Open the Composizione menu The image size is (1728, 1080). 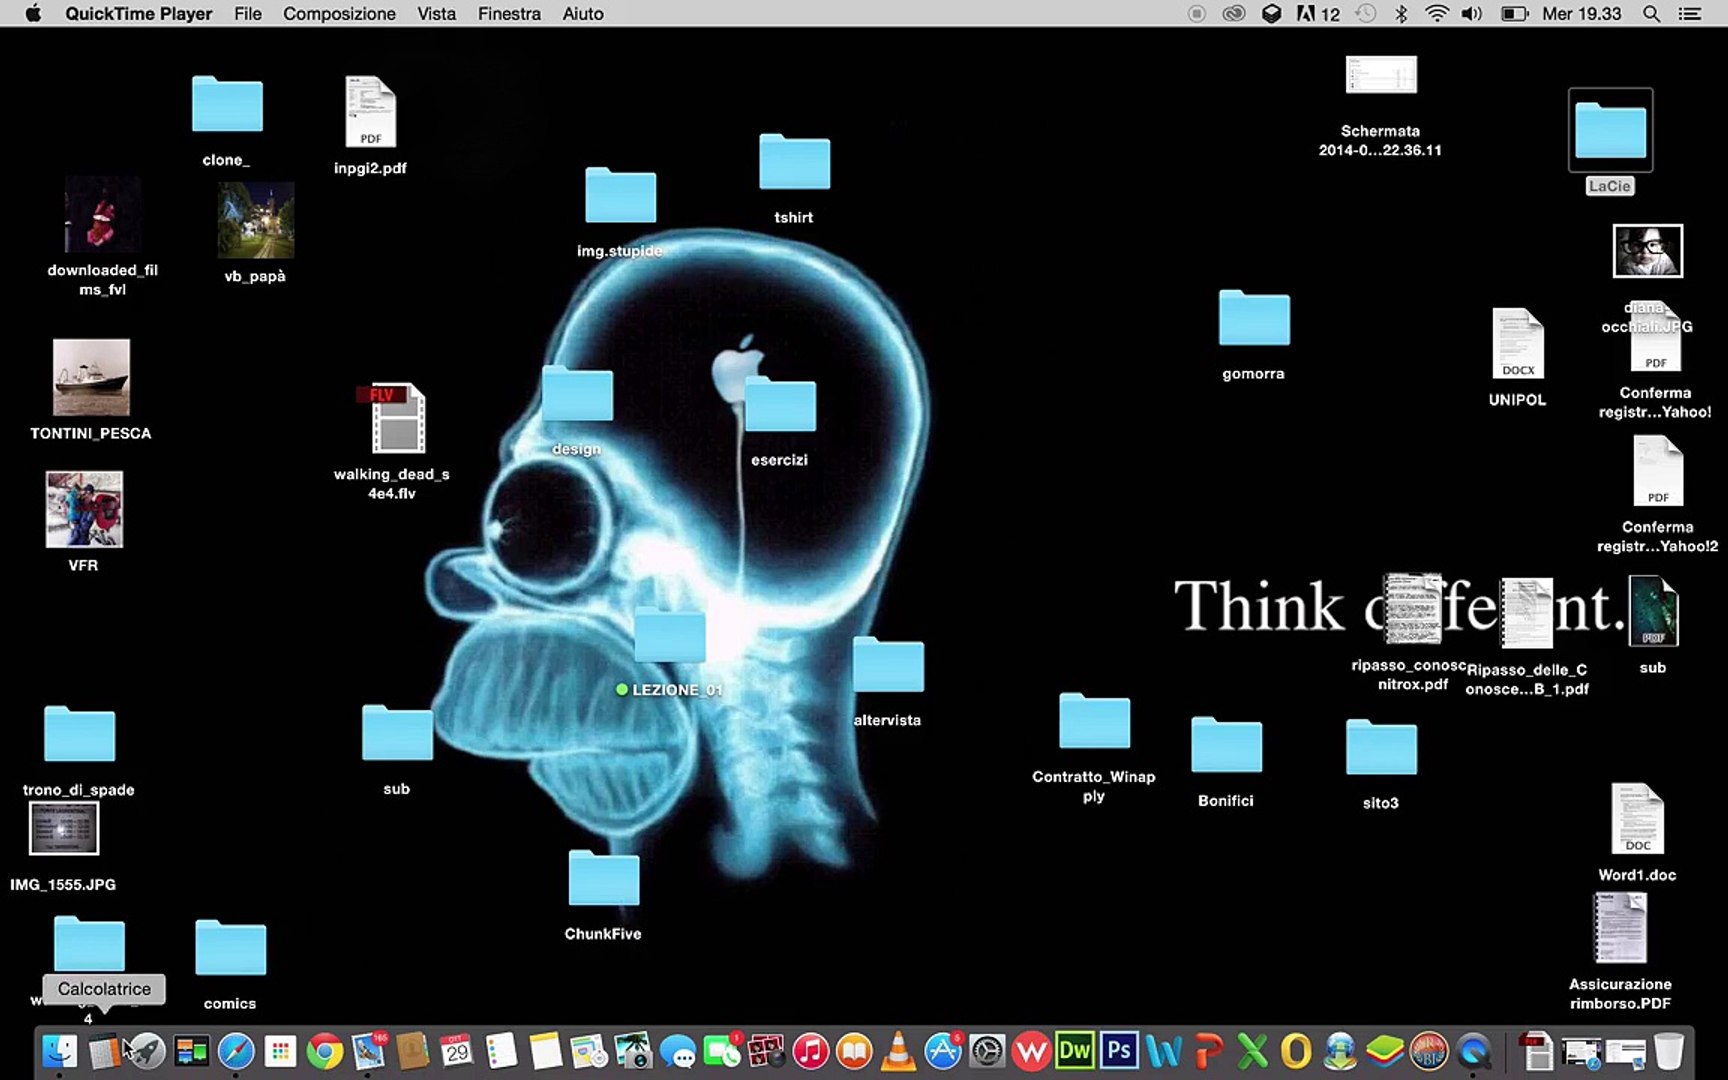tap(339, 14)
